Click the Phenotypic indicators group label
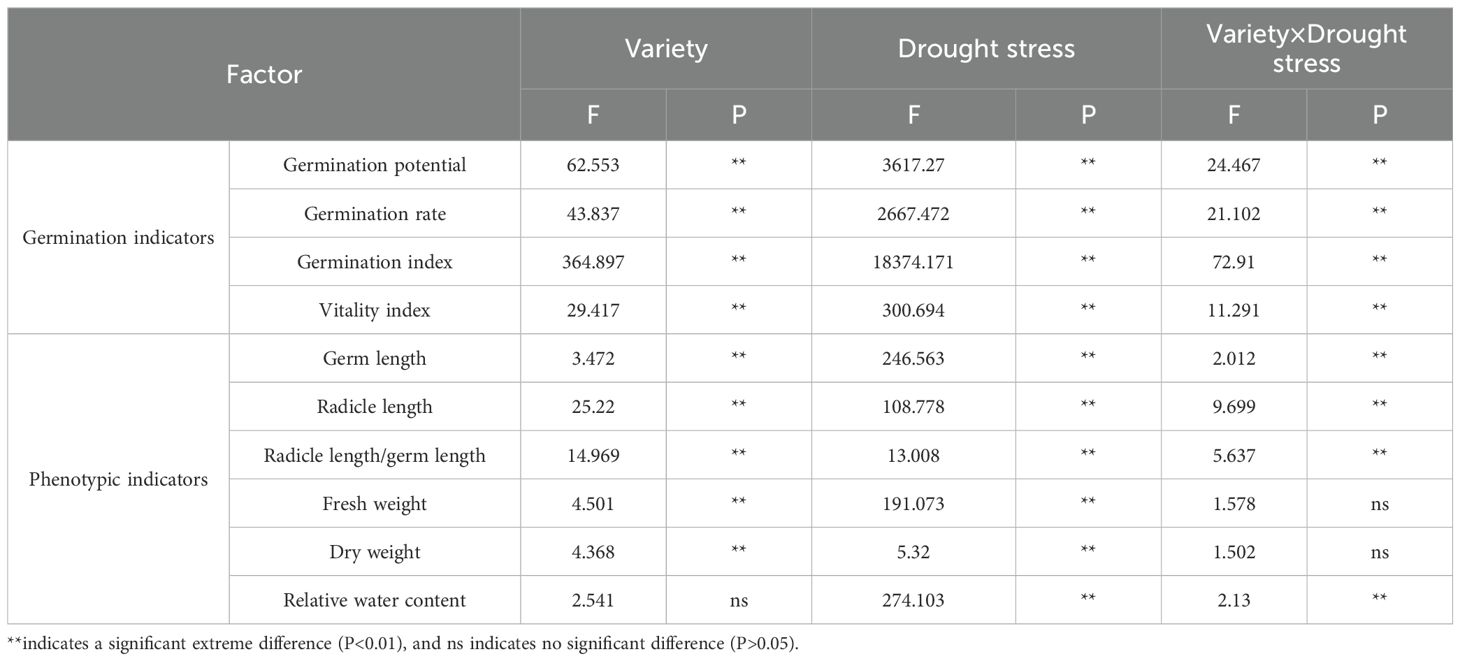 [x=118, y=479]
